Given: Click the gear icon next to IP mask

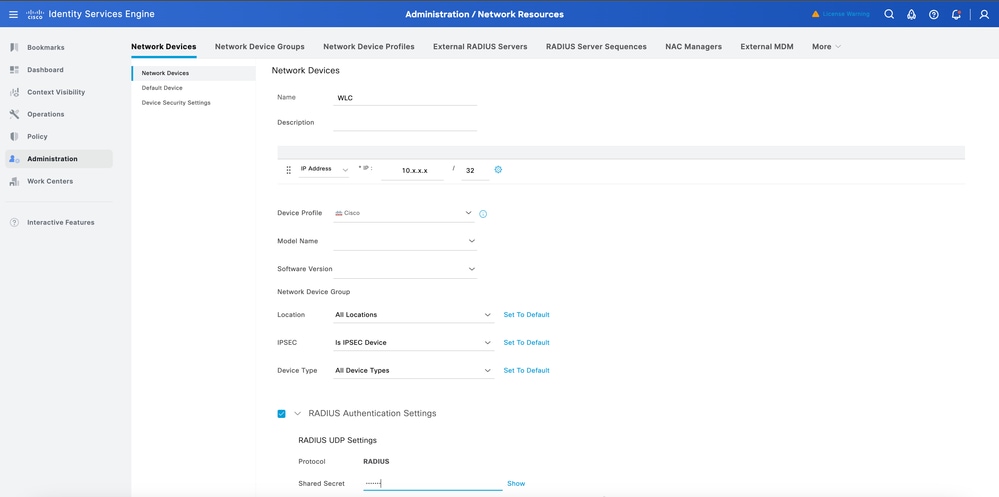Looking at the screenshot, I should 498,170.
